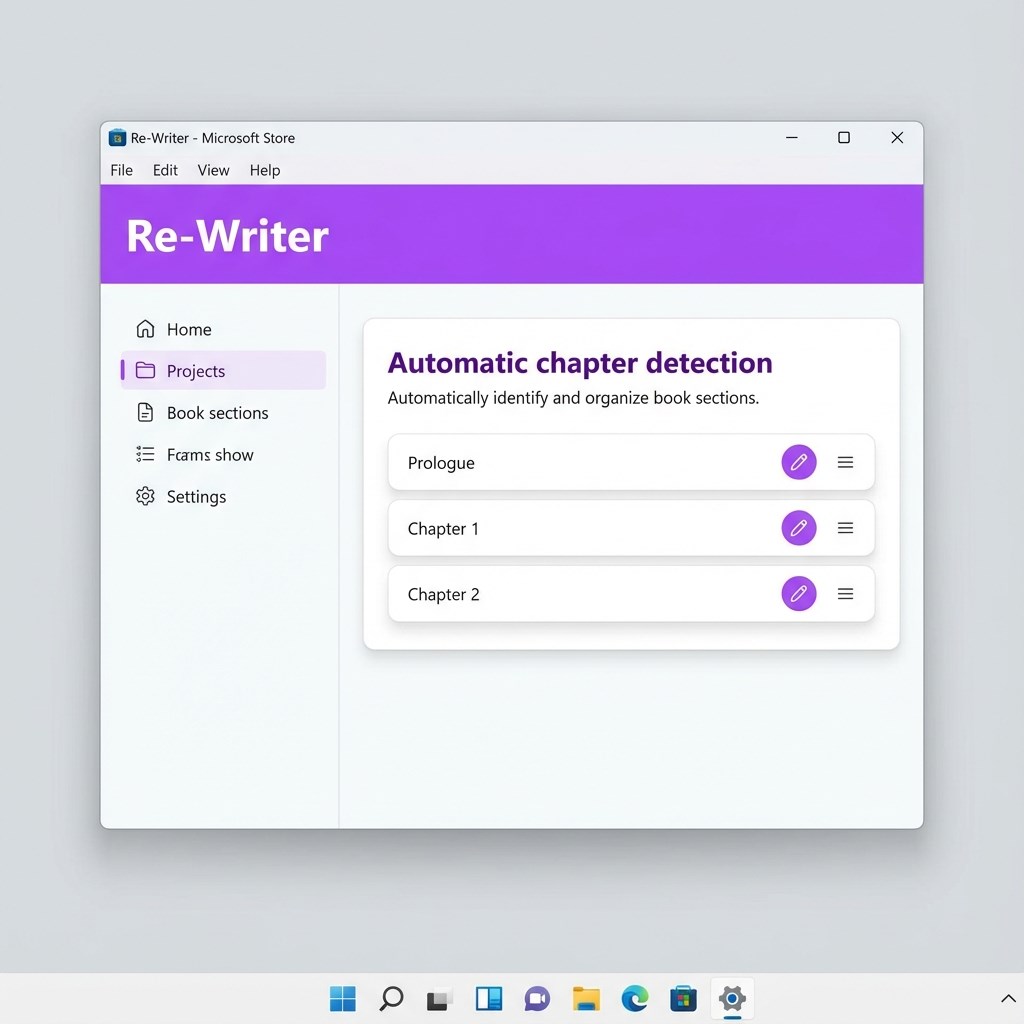Open the Help menu
Image resolution: width=1024 pixels, height=1024 pixels.
(x=264, y=170)
